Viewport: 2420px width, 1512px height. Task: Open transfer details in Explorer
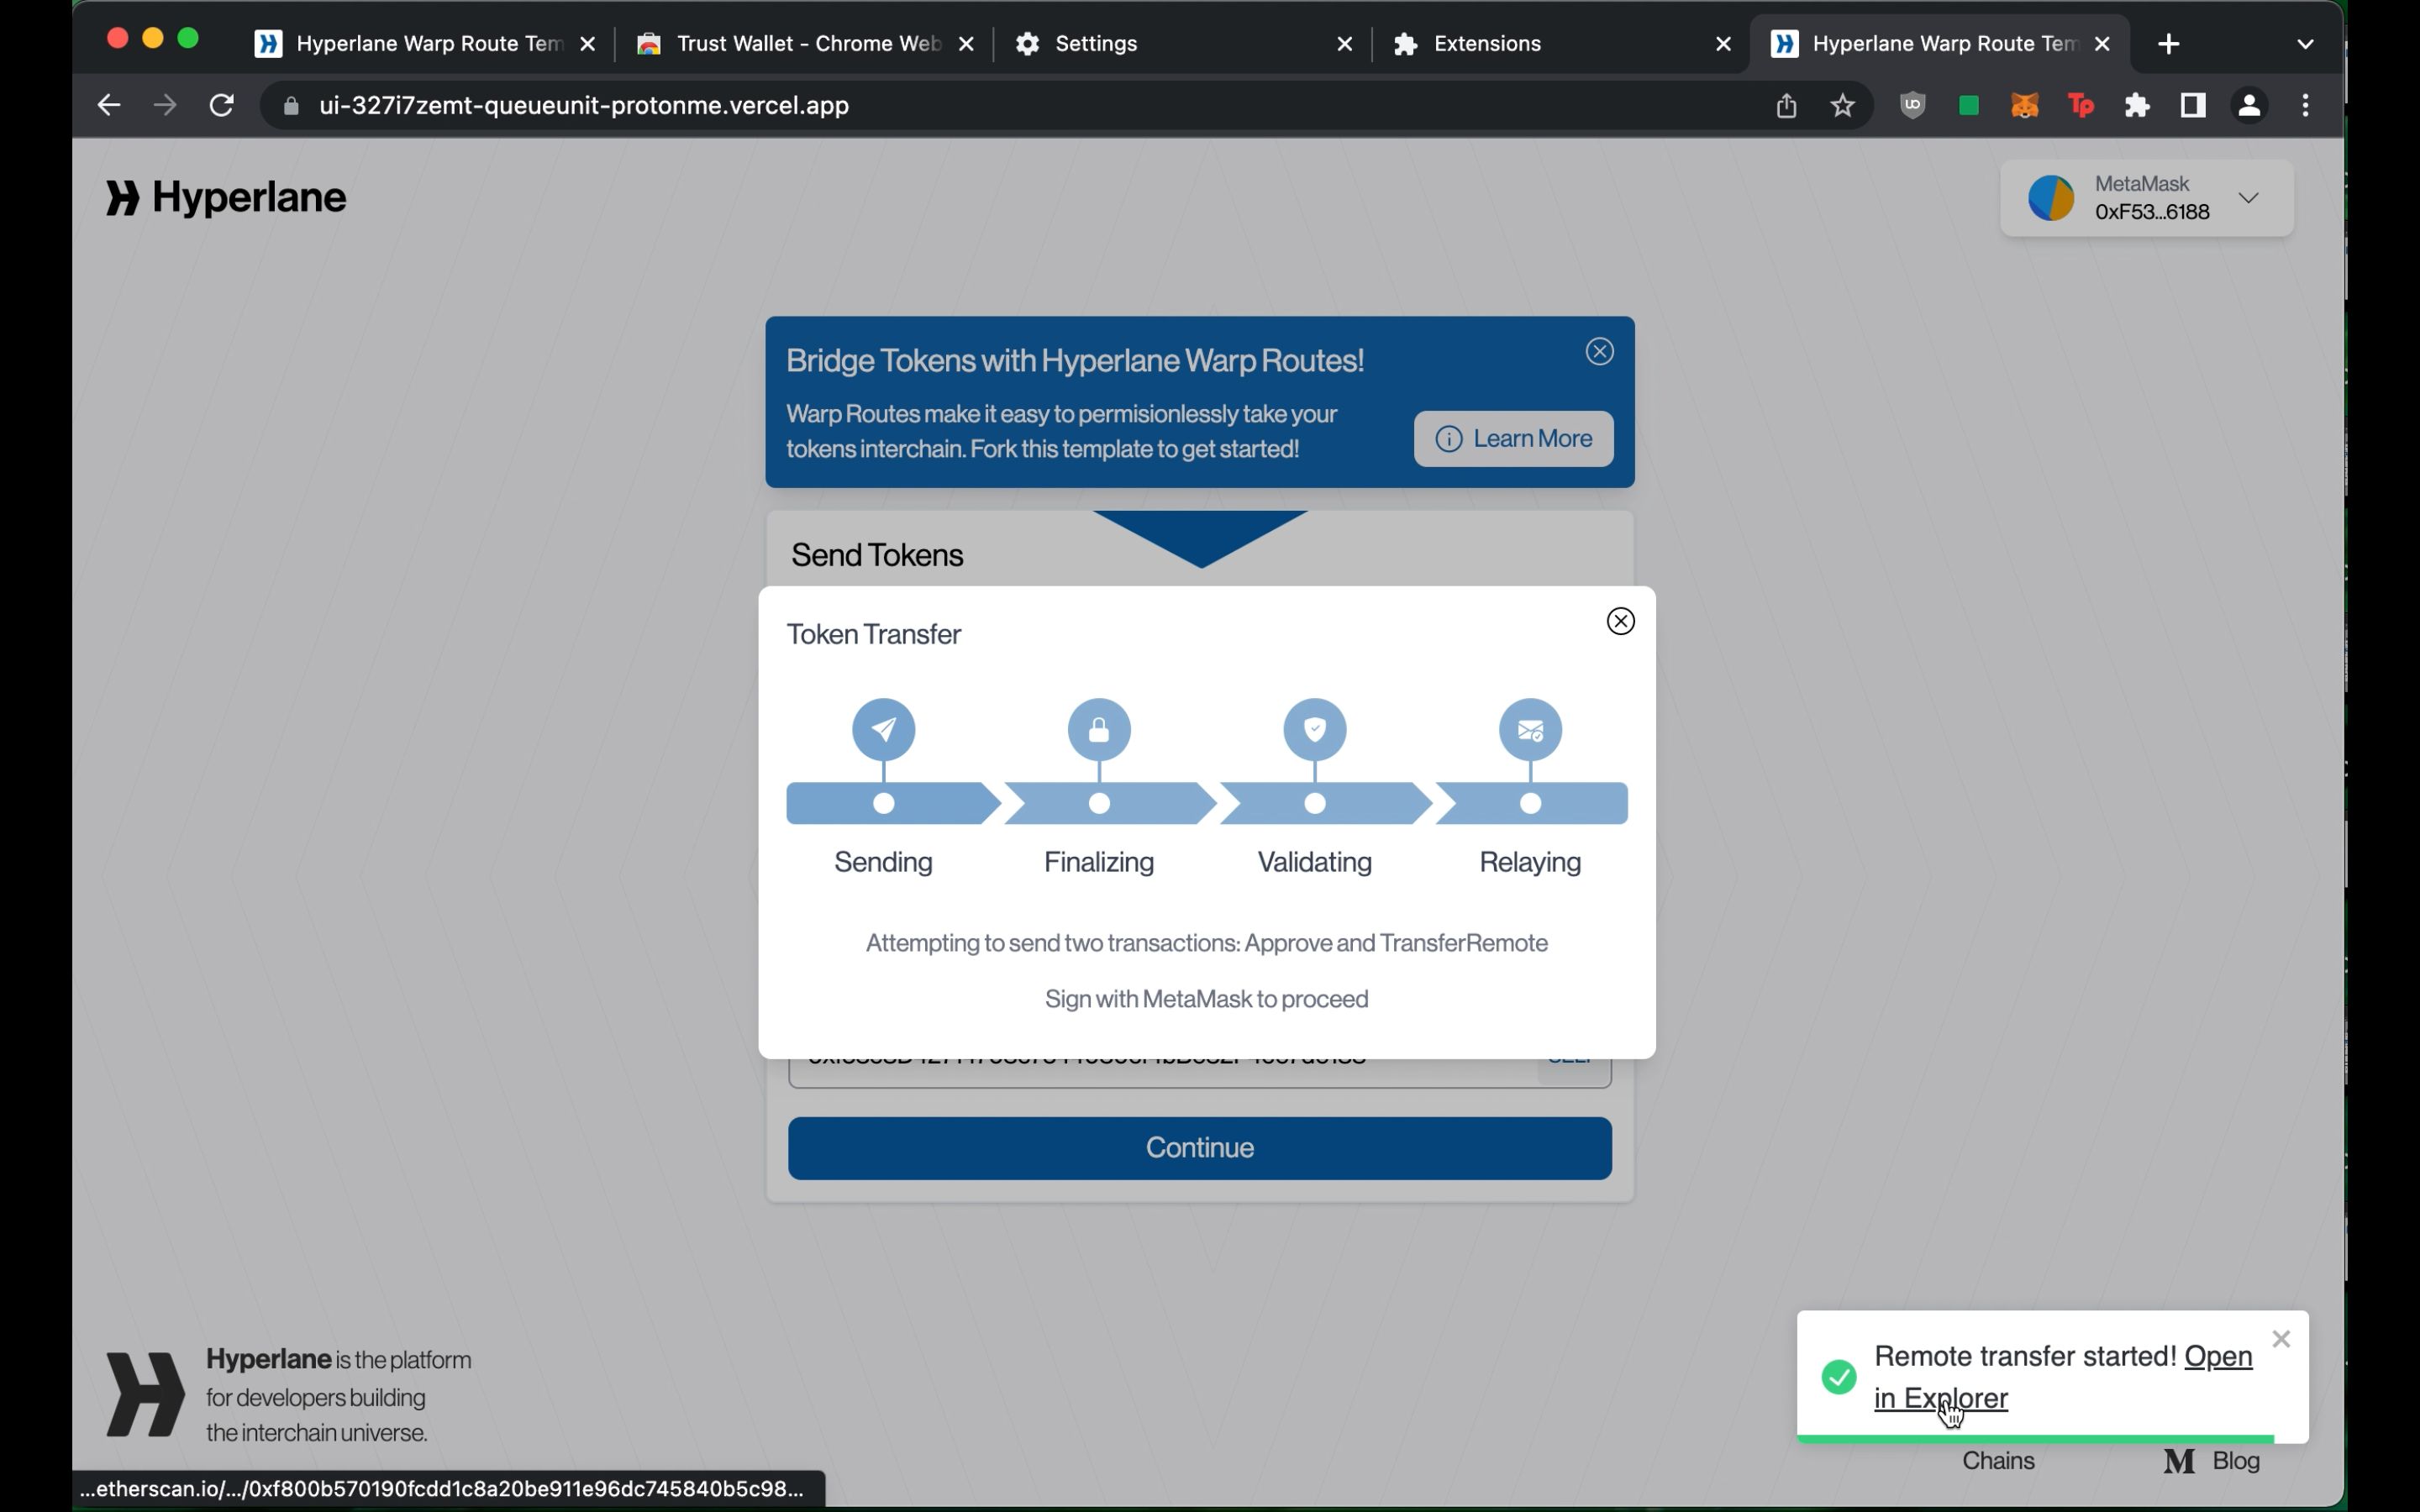tap(1941, 1399)
